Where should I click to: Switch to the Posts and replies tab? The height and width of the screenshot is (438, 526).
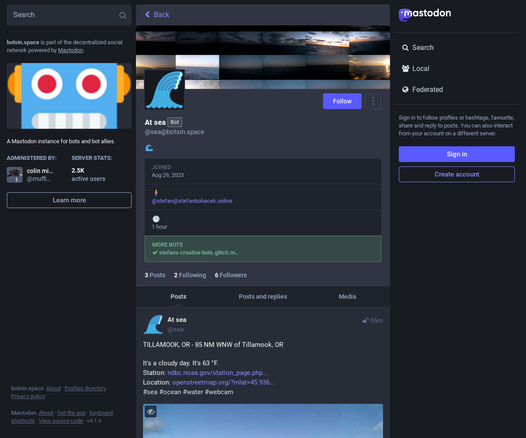point(263,296)
